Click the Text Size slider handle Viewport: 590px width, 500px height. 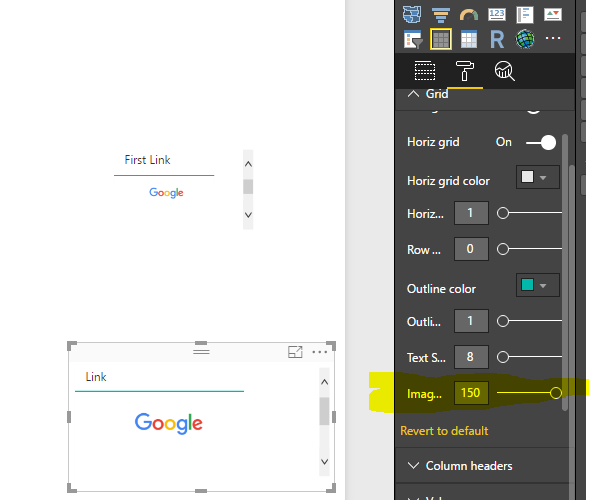[503, 357]
